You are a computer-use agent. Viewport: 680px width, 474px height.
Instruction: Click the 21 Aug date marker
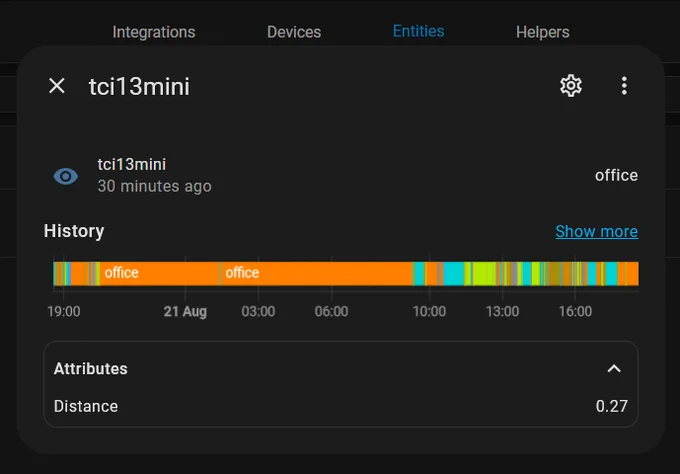point(185,311)
